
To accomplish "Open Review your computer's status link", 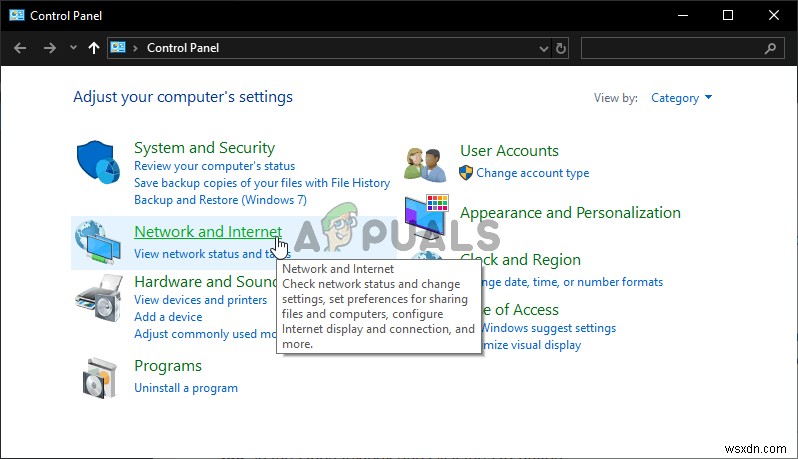I will click(x=214, y=166).
